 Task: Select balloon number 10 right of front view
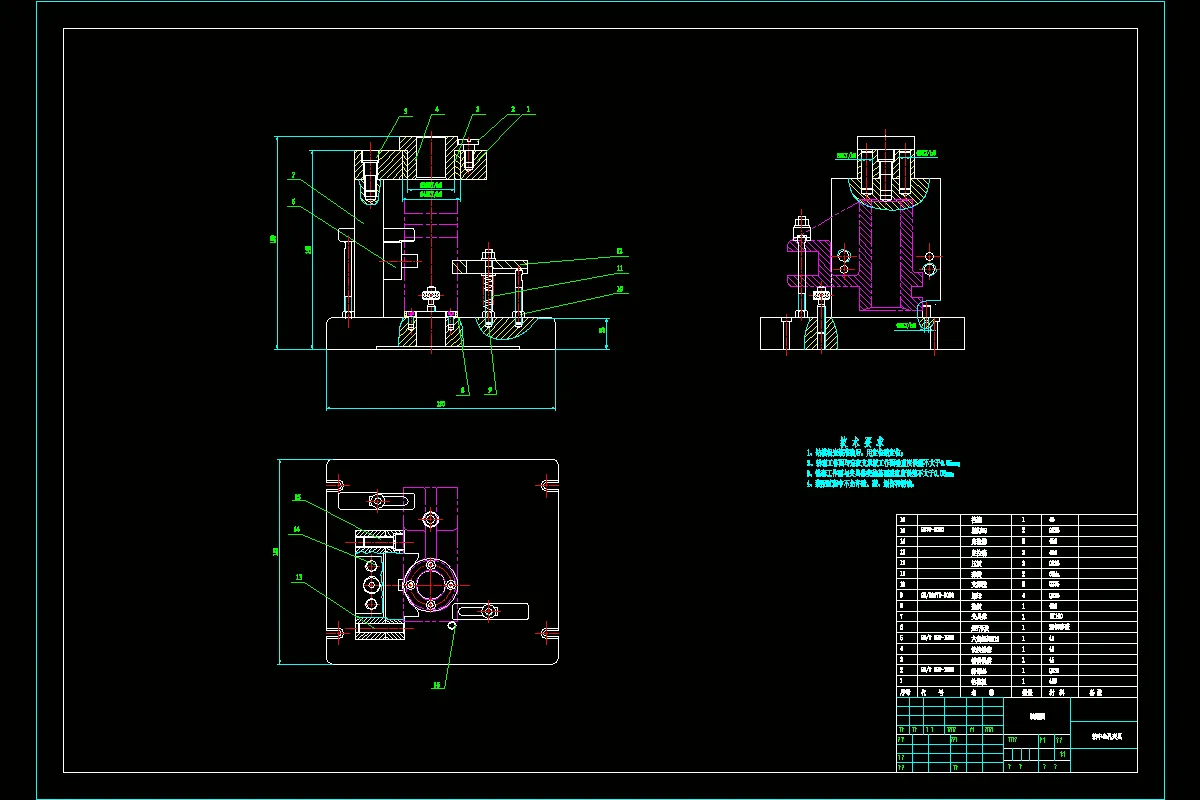(x=620, y=288)
